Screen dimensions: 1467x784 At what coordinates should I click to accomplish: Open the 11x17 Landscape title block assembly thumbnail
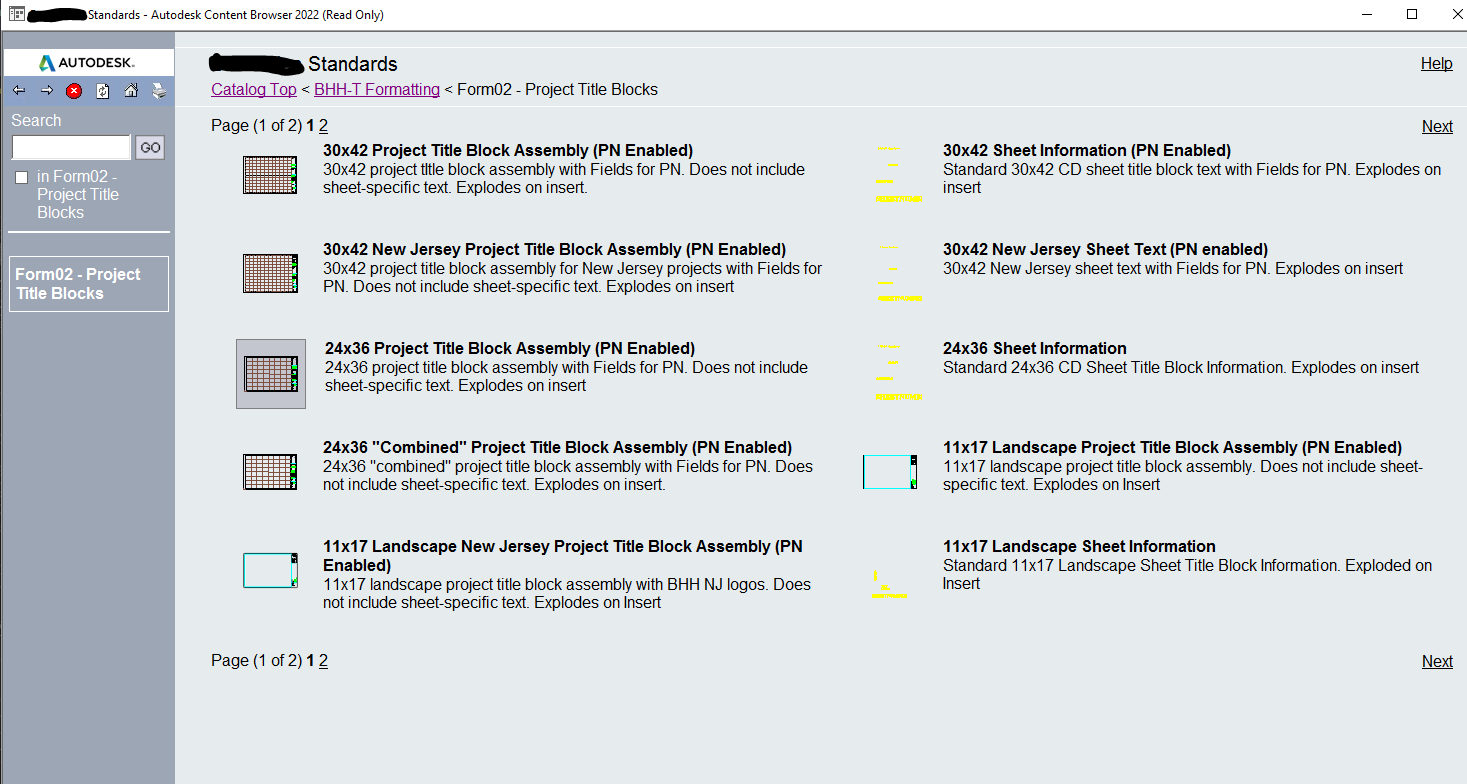click(x=889, y=471)
